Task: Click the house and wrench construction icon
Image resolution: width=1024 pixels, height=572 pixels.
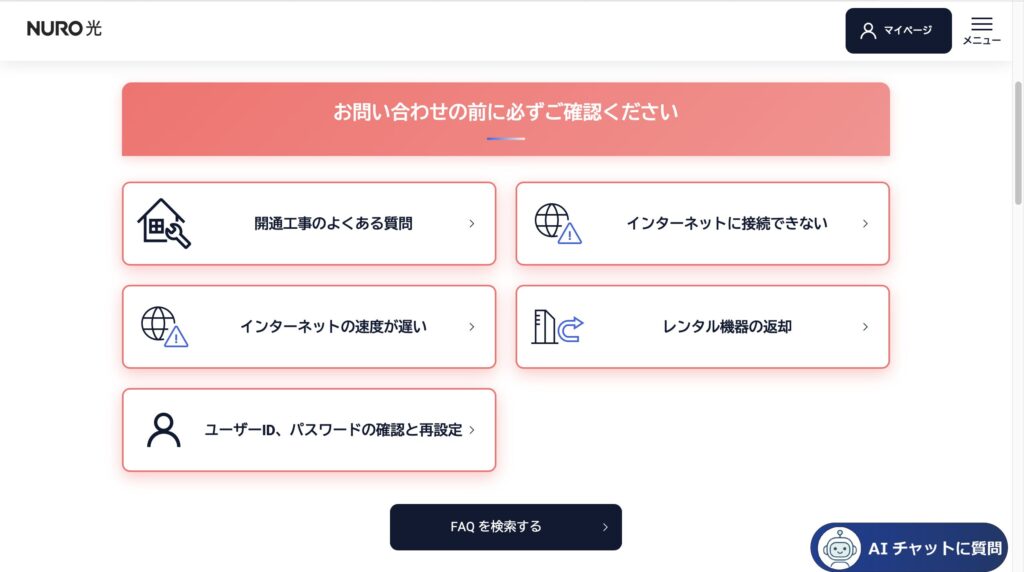Action: pyautogui.click(x=163, y=223)
